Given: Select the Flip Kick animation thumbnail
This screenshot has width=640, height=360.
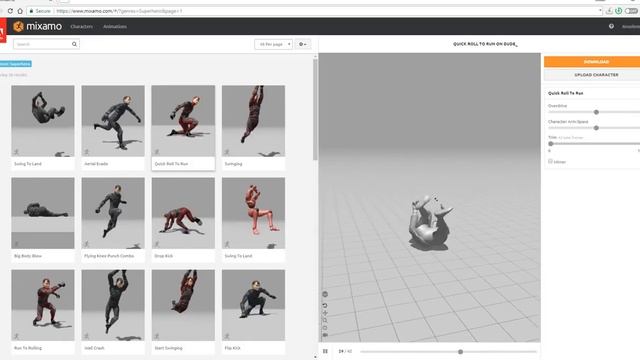Looking at the screenshot, I should tap(253, 305).
